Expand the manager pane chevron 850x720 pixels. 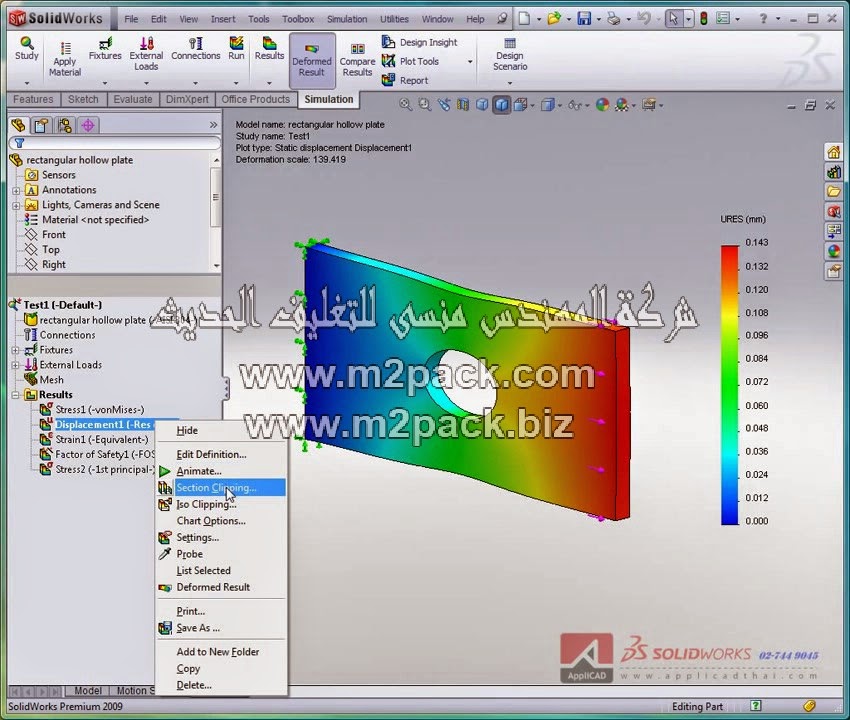[x=214, y=125]
